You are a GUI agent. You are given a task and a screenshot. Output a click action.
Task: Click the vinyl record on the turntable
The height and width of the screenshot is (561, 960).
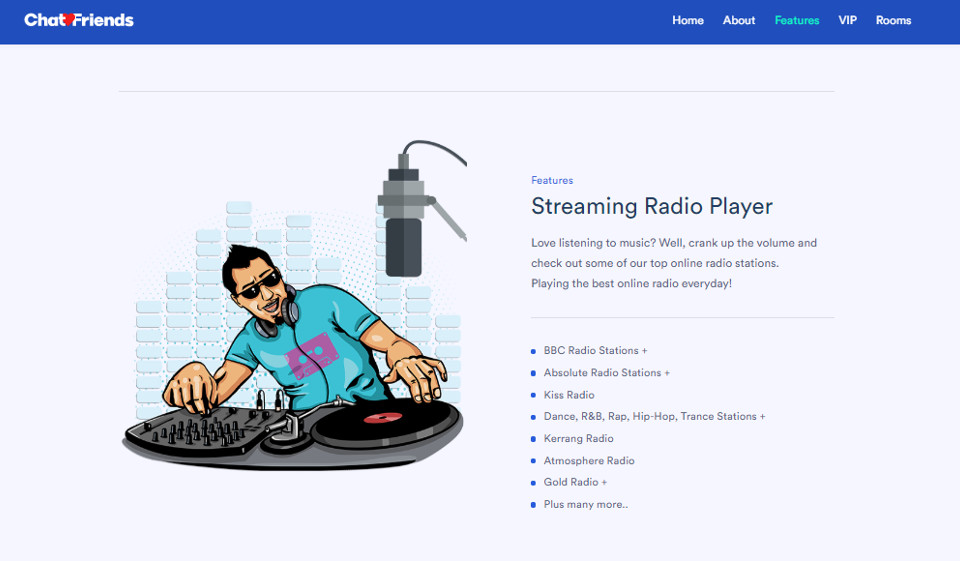383,418
